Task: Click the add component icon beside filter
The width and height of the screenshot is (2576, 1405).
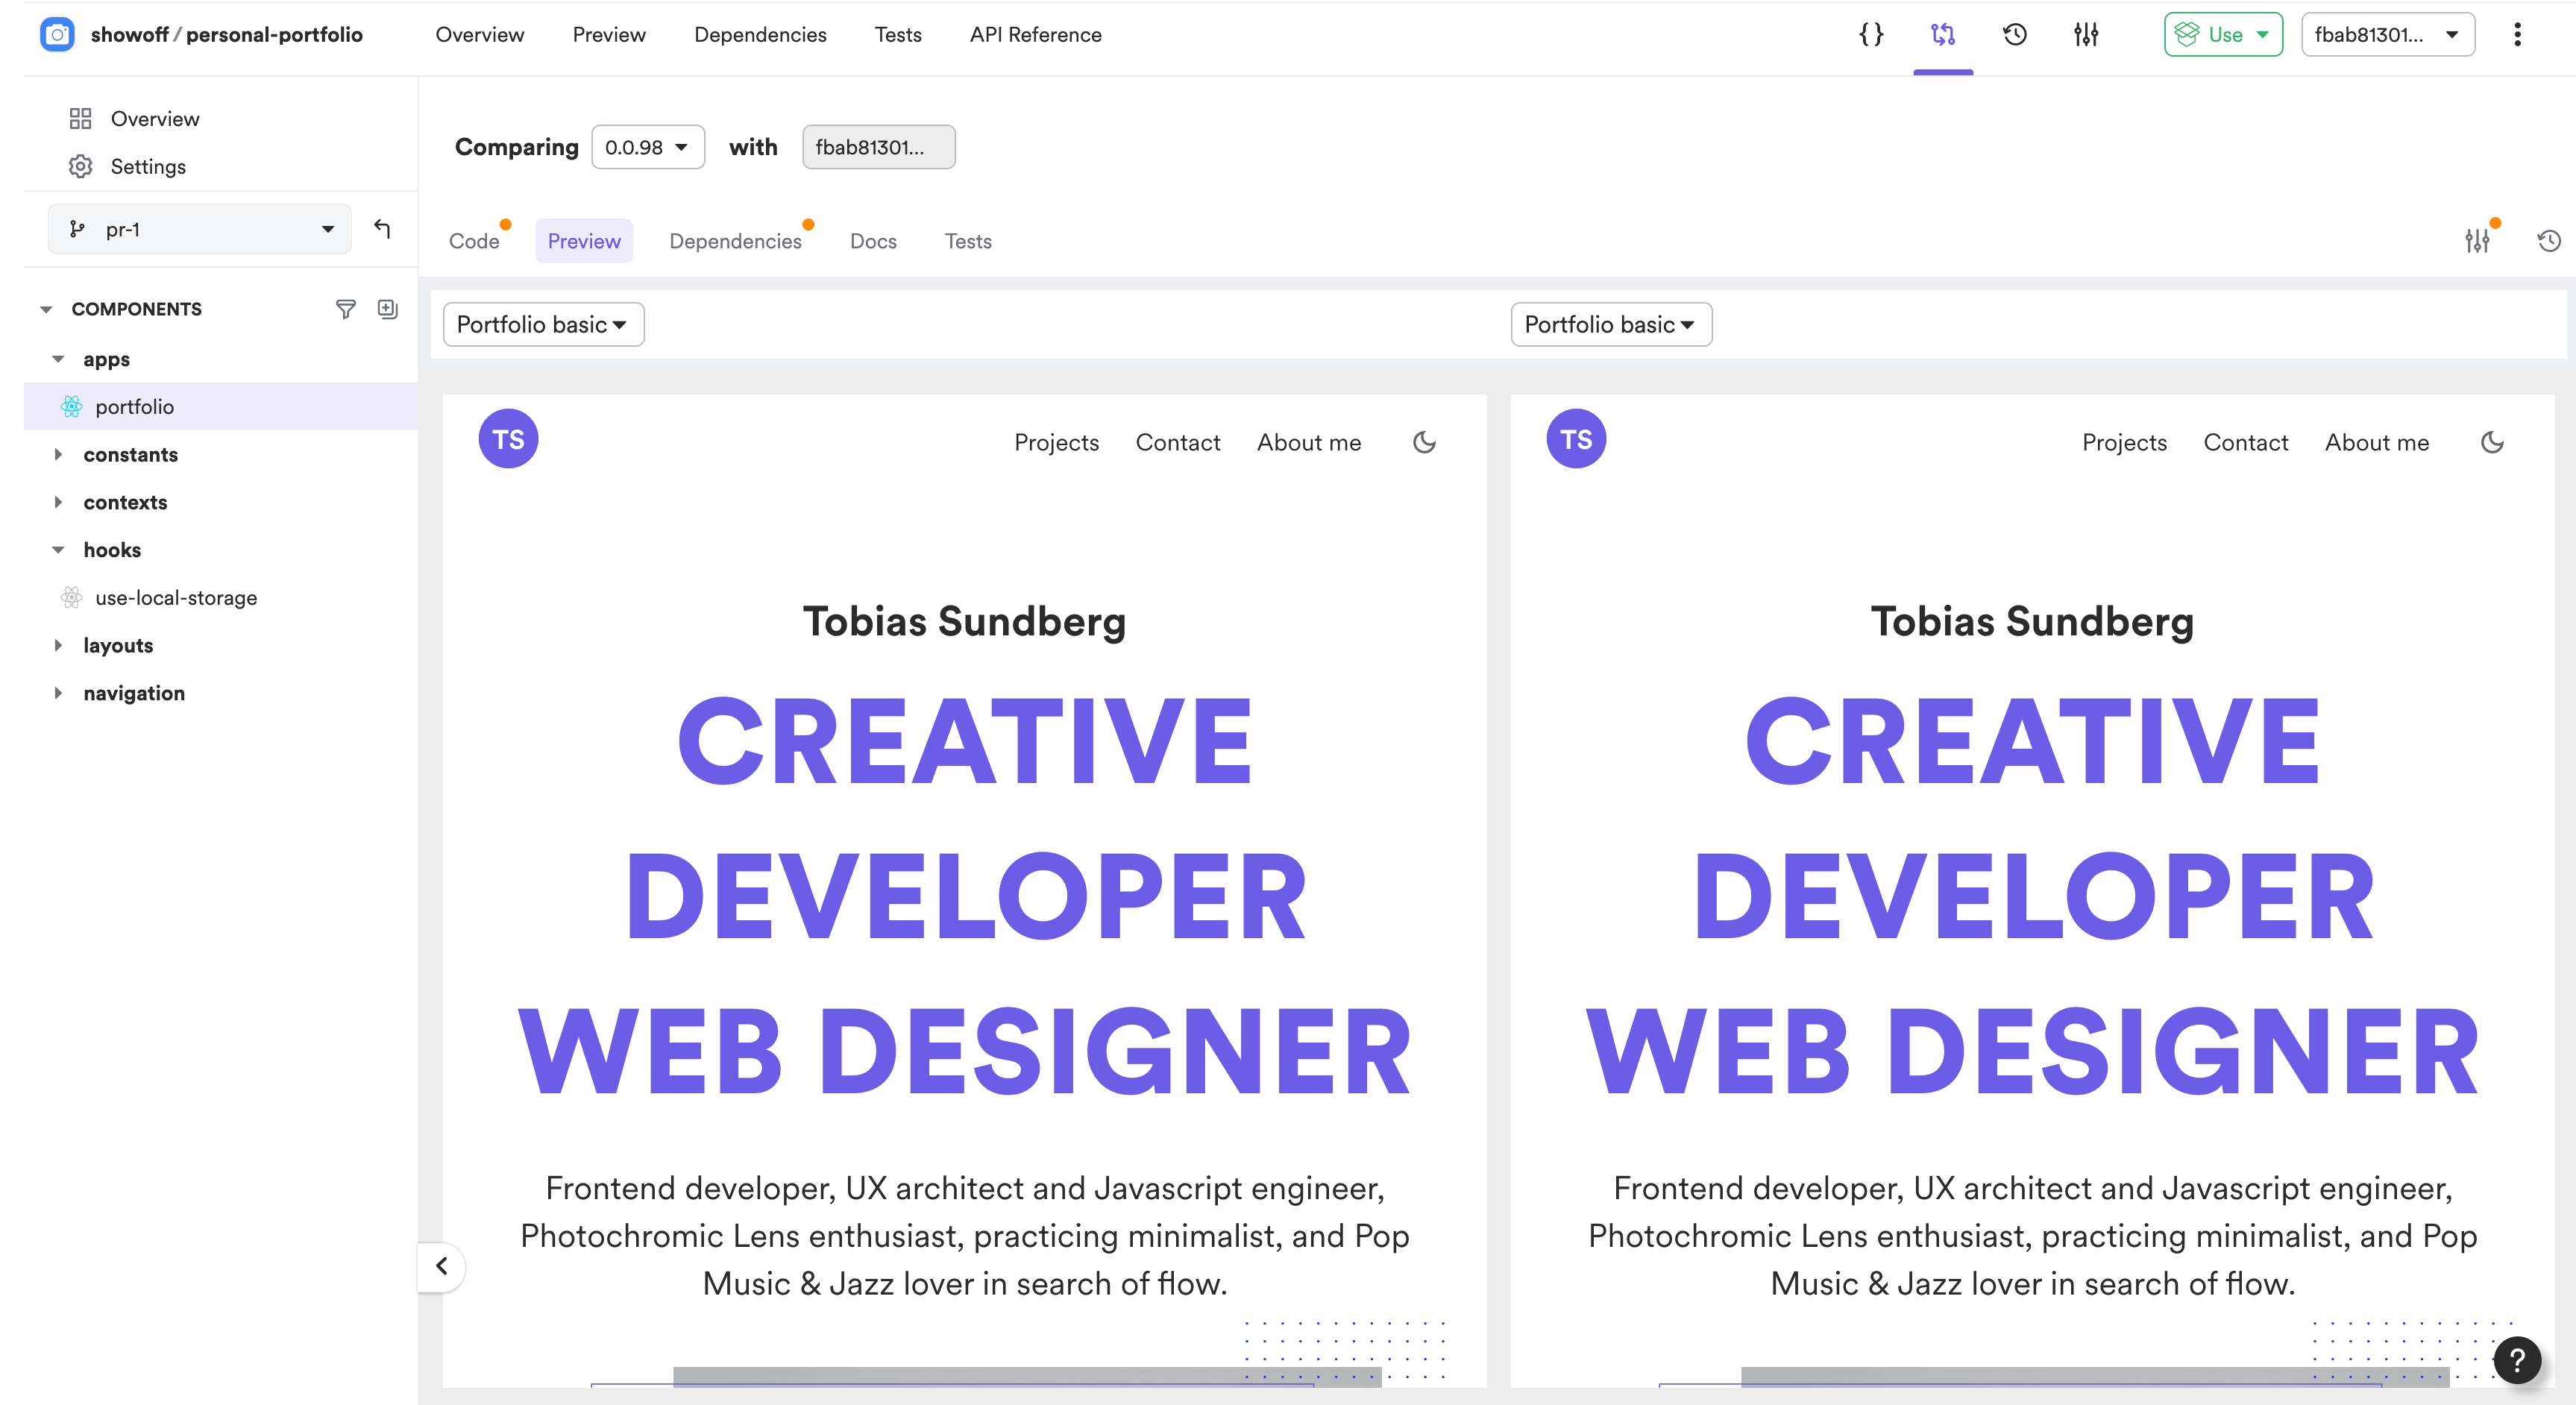Action: point(388,309)
